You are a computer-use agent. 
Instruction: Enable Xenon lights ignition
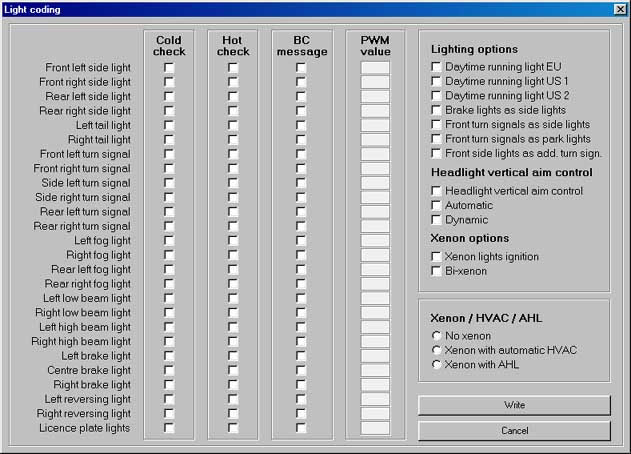436,257
